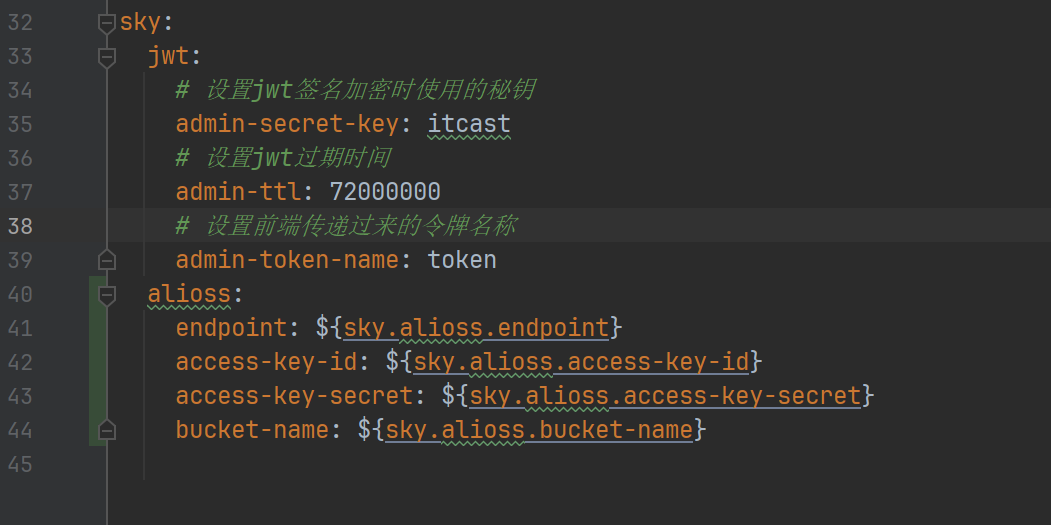This screenshot has height=525, width=1051.
Task: Open the sky.alioss.access-key-id placeholder reference
Action: coord(581,362)
